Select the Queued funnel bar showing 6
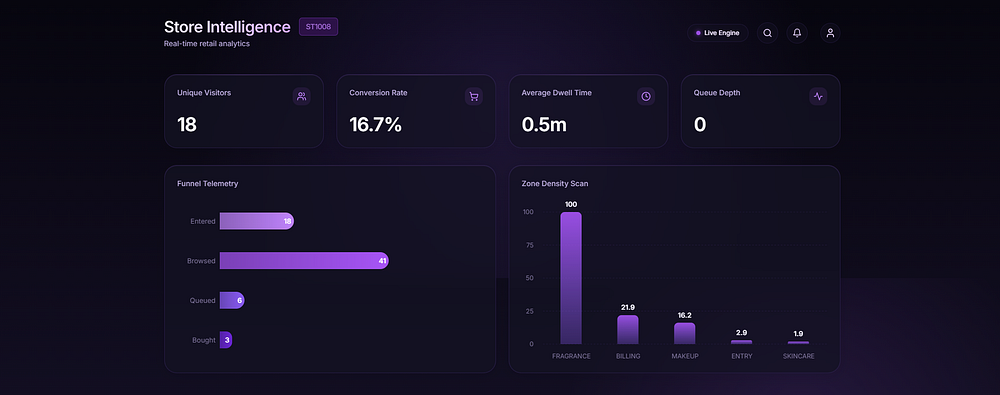The image size is (1000, 395). click(232, 301)
